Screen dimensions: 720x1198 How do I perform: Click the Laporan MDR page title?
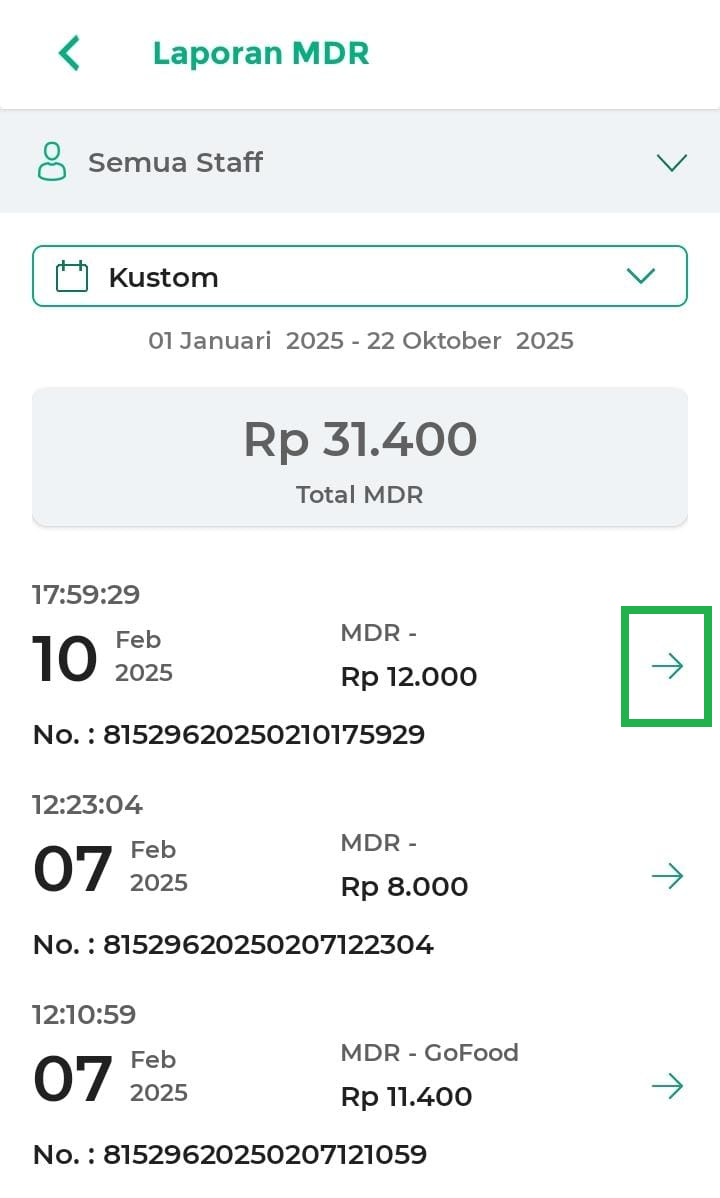pos(261,53)
